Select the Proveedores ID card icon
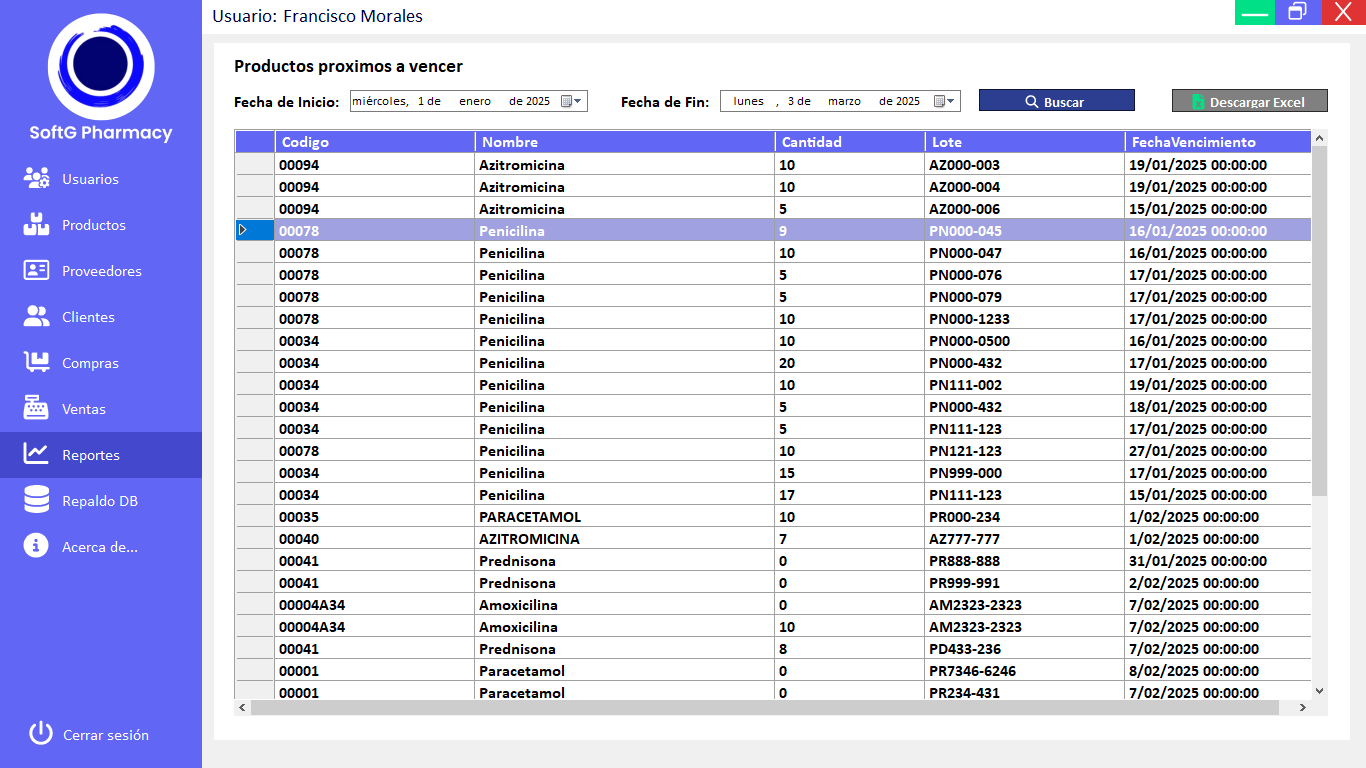This screenshot has width=1366, height=768. [x=37, y=271]
